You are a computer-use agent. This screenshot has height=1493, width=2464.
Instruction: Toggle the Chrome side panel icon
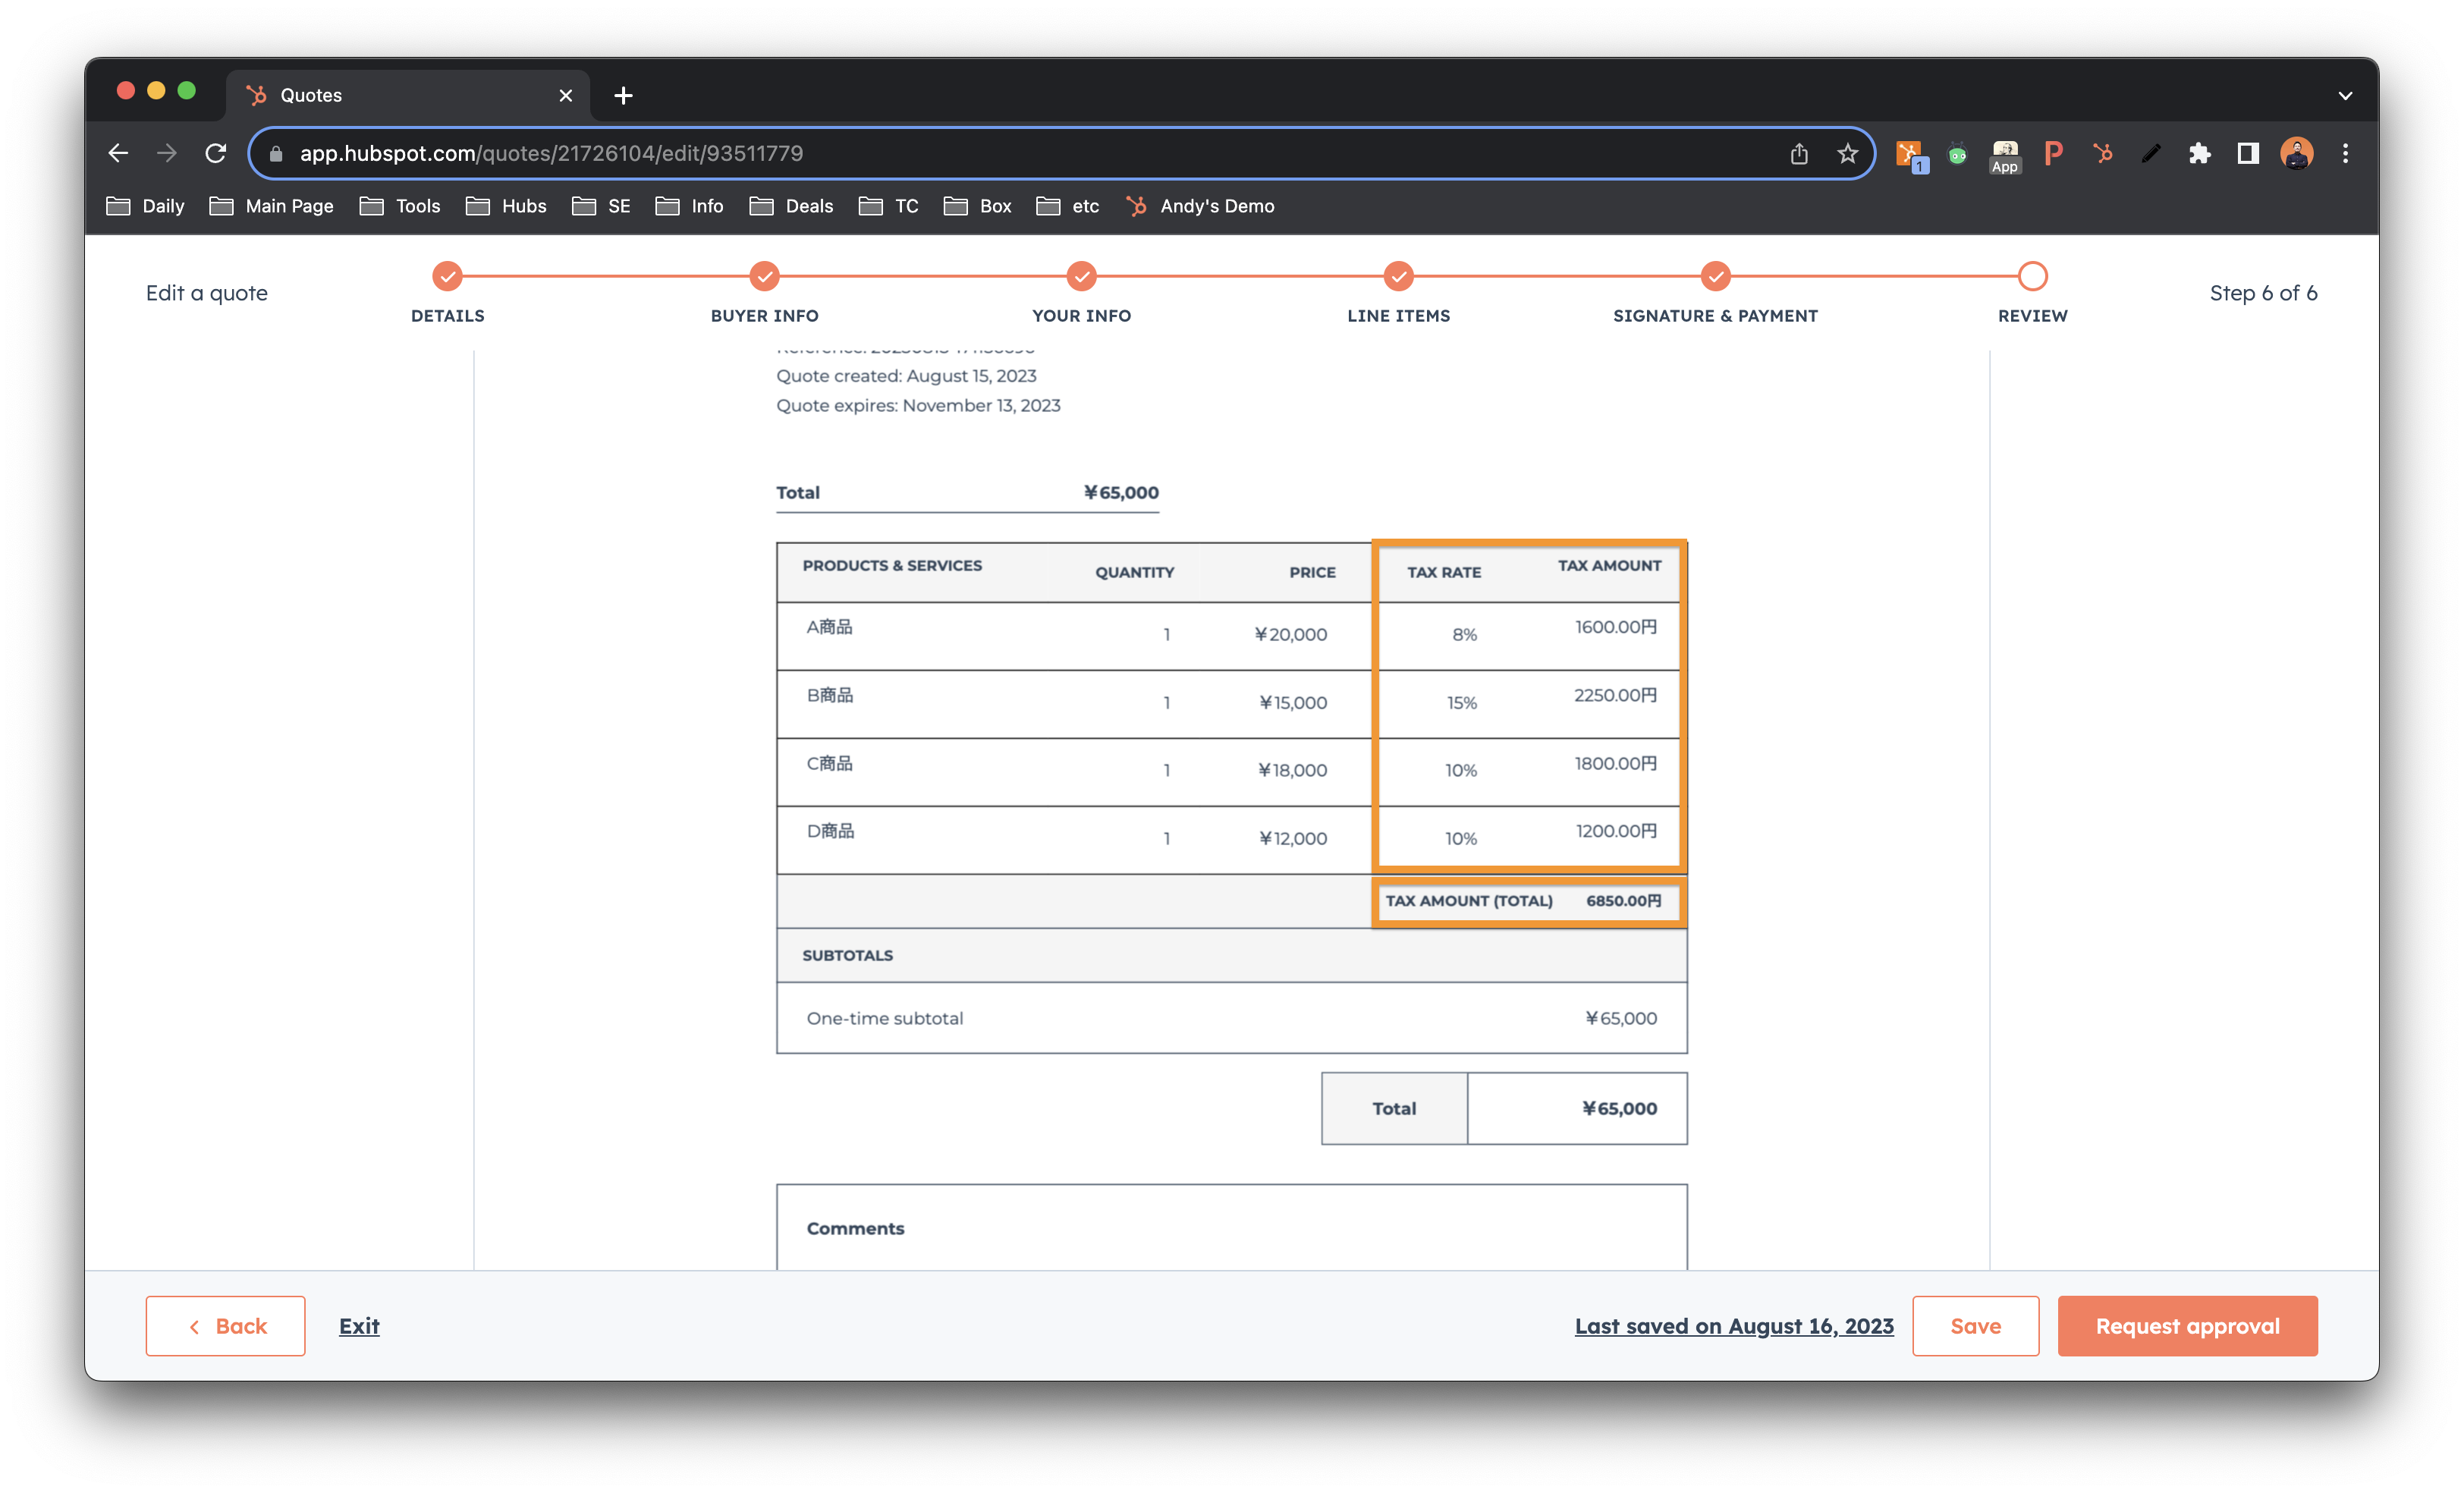click(2248, 153)
